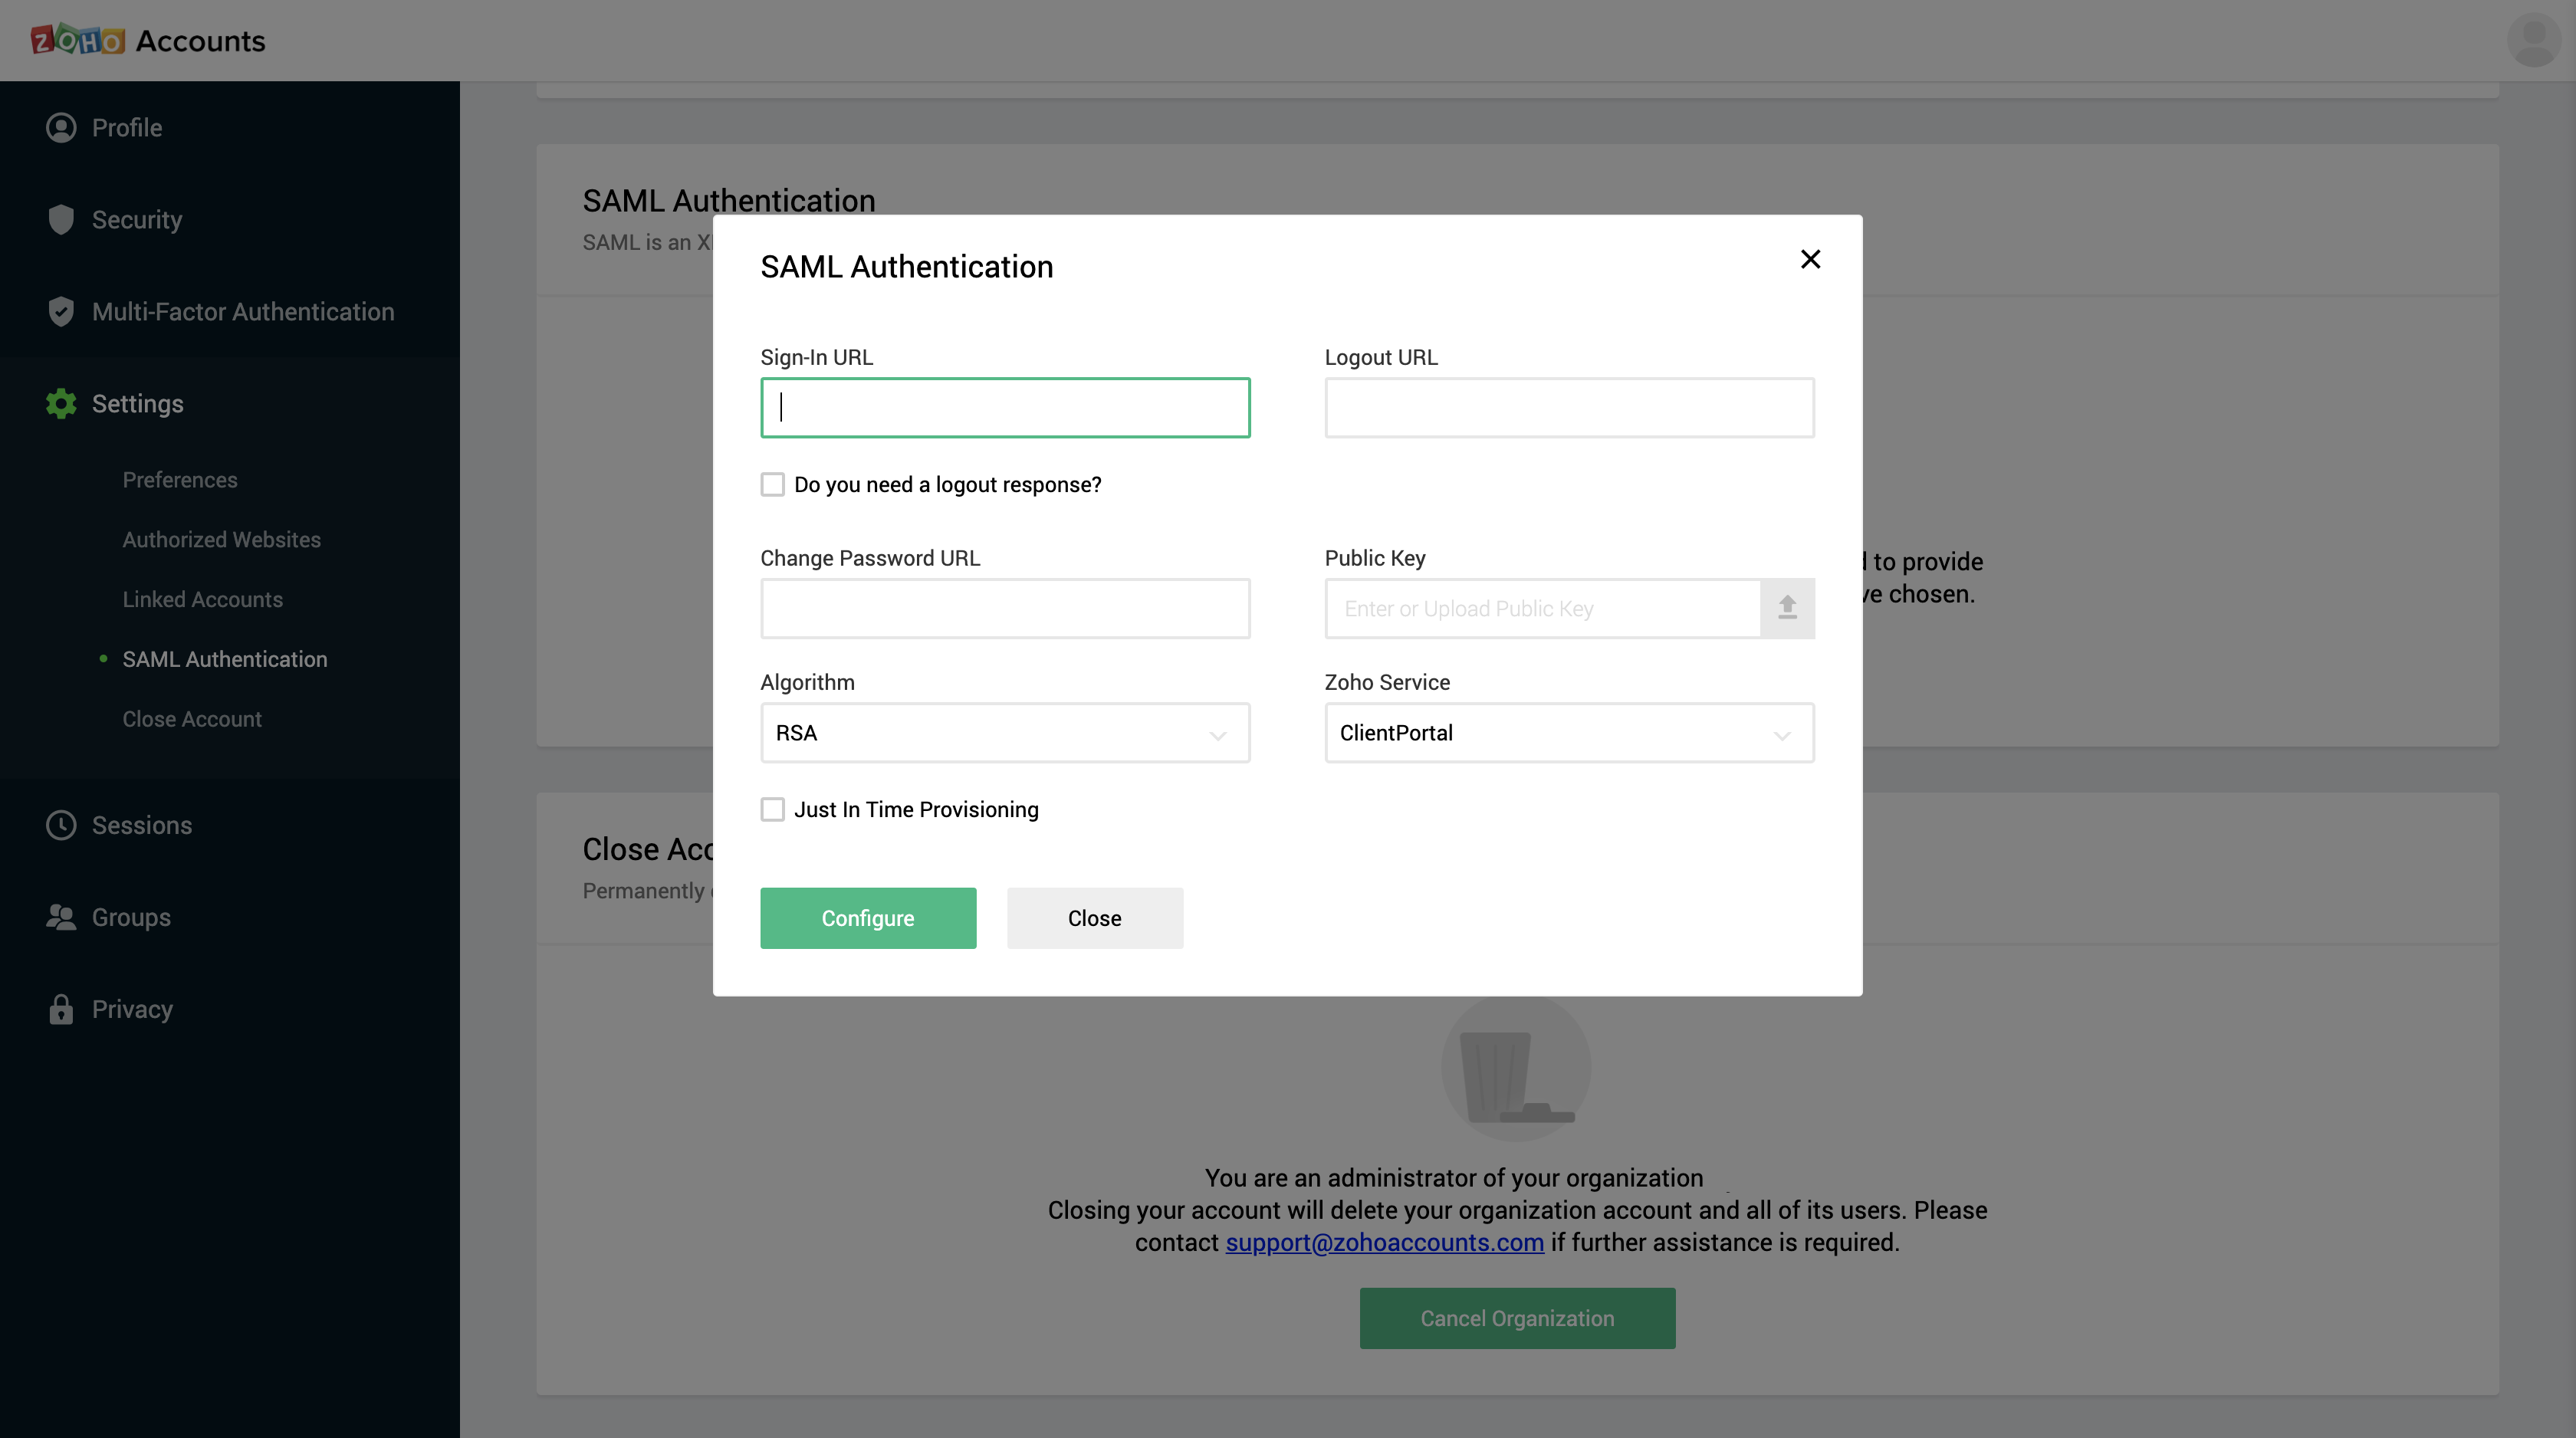Expand the Algorithm RSA dropdown
Image resolution: width=2576 pixels, height=1438 pixels.
(x=1005, y=733)
